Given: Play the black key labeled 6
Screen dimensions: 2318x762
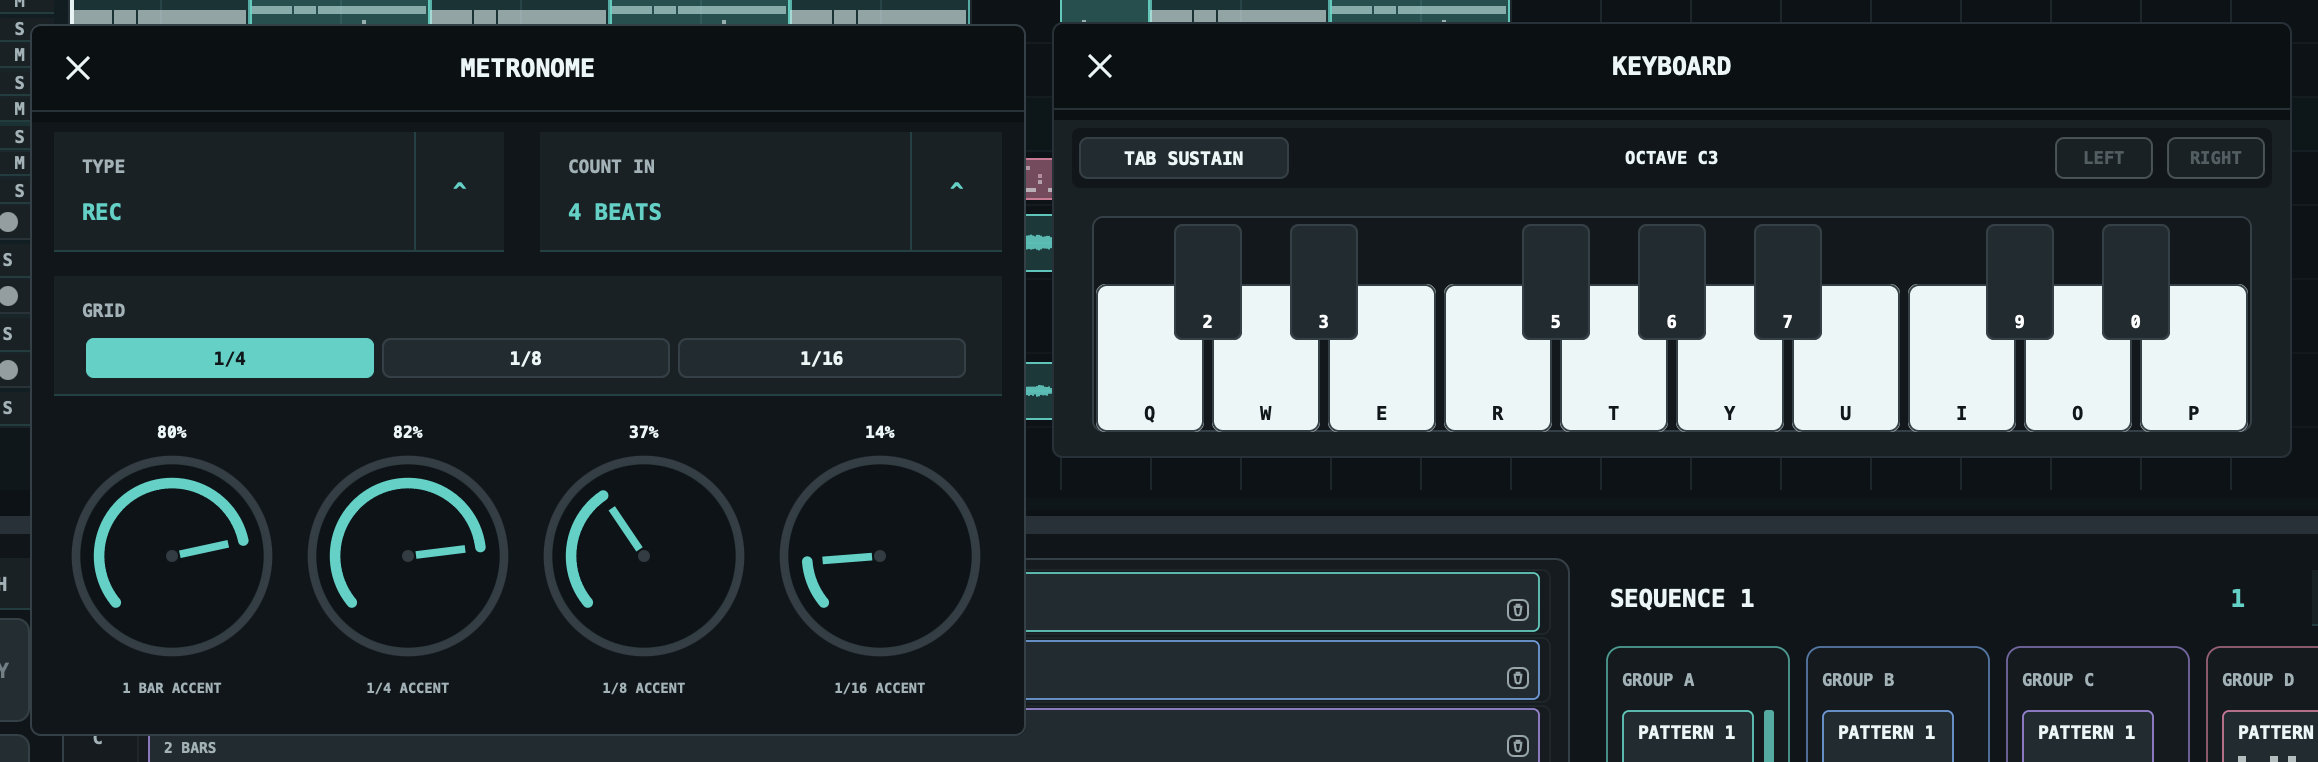Looking at the screenshot, I should 1672,282.
